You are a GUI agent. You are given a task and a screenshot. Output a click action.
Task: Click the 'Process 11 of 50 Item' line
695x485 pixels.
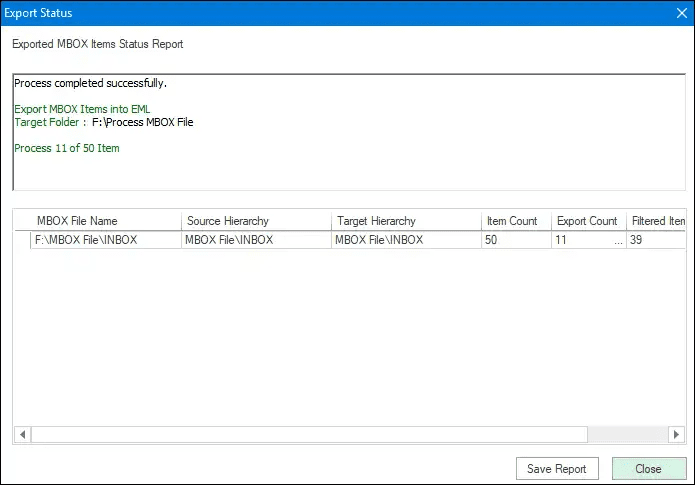[67, 148]
